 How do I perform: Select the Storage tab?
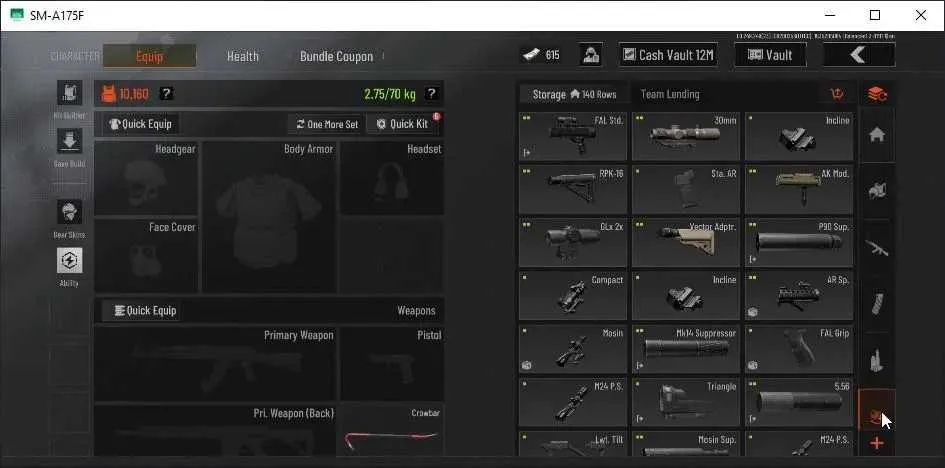click(574, 94)
